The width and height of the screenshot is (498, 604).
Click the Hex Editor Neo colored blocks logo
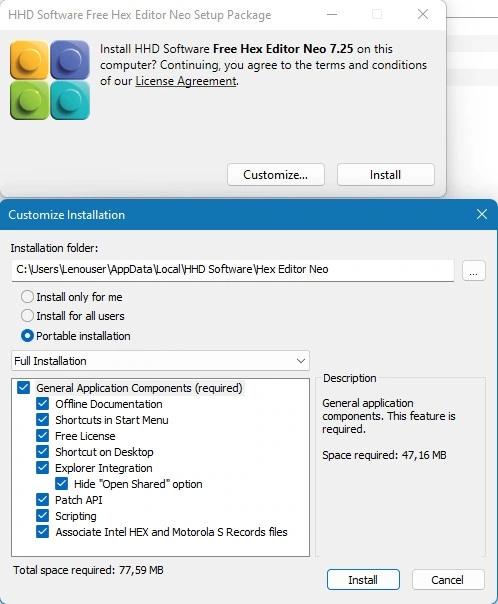50,80
